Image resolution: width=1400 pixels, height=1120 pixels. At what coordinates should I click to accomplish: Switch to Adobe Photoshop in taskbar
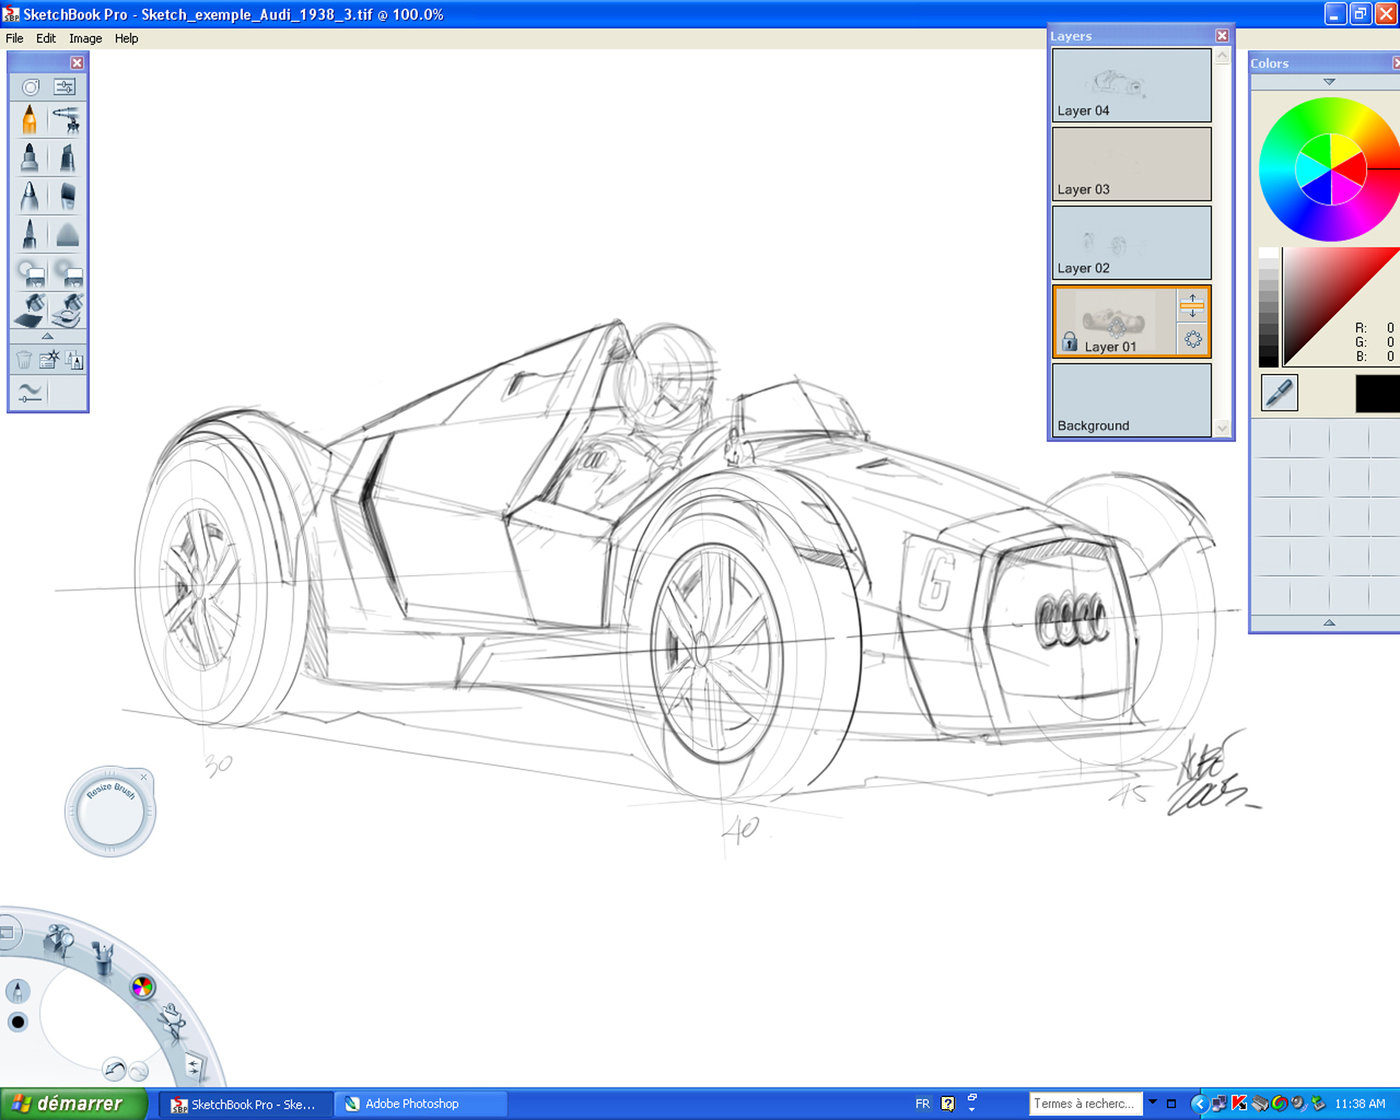(420, 1104)
